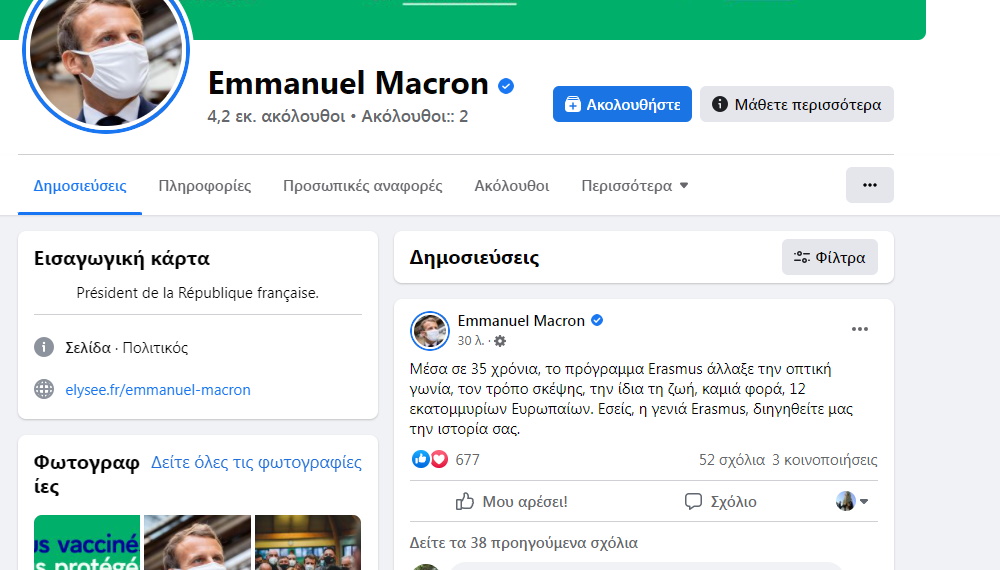Switch to the Πληροφορίες tab
The height and width of the screenshot is (570, 1000).
(205, 186)
